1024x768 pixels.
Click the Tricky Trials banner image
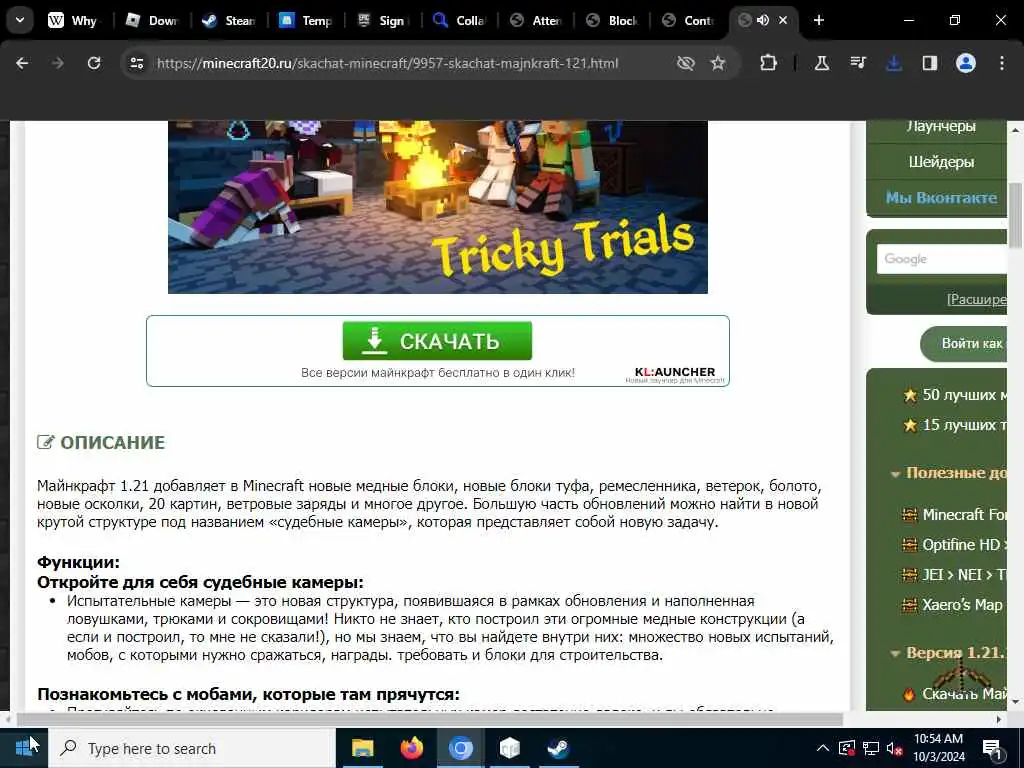pos(438,207)
